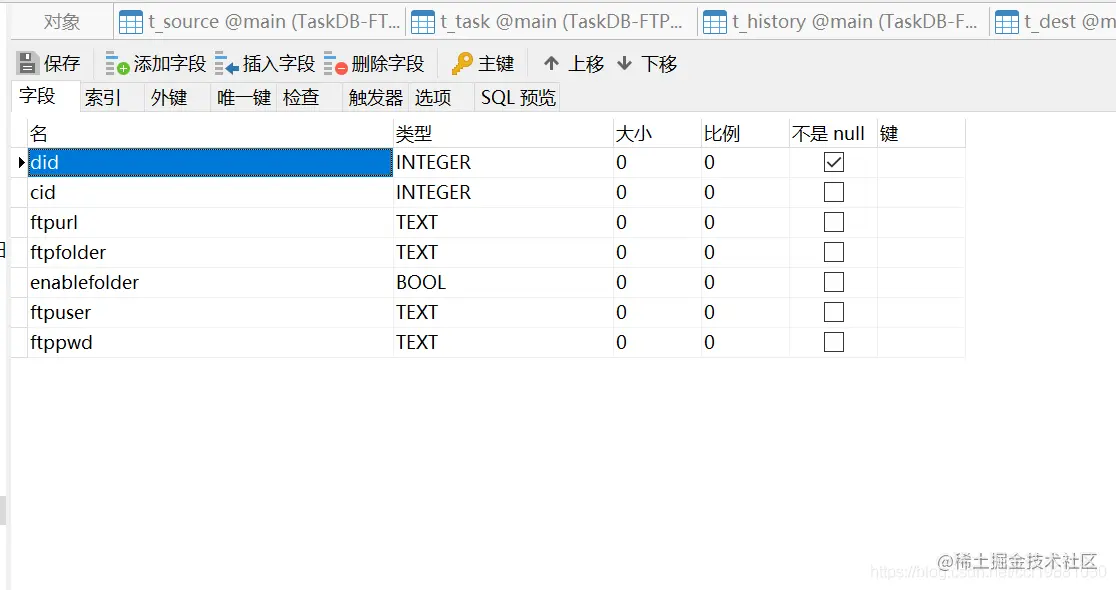Click the Save floppy disk icon
1116x590 pixels.
(27, 63)
